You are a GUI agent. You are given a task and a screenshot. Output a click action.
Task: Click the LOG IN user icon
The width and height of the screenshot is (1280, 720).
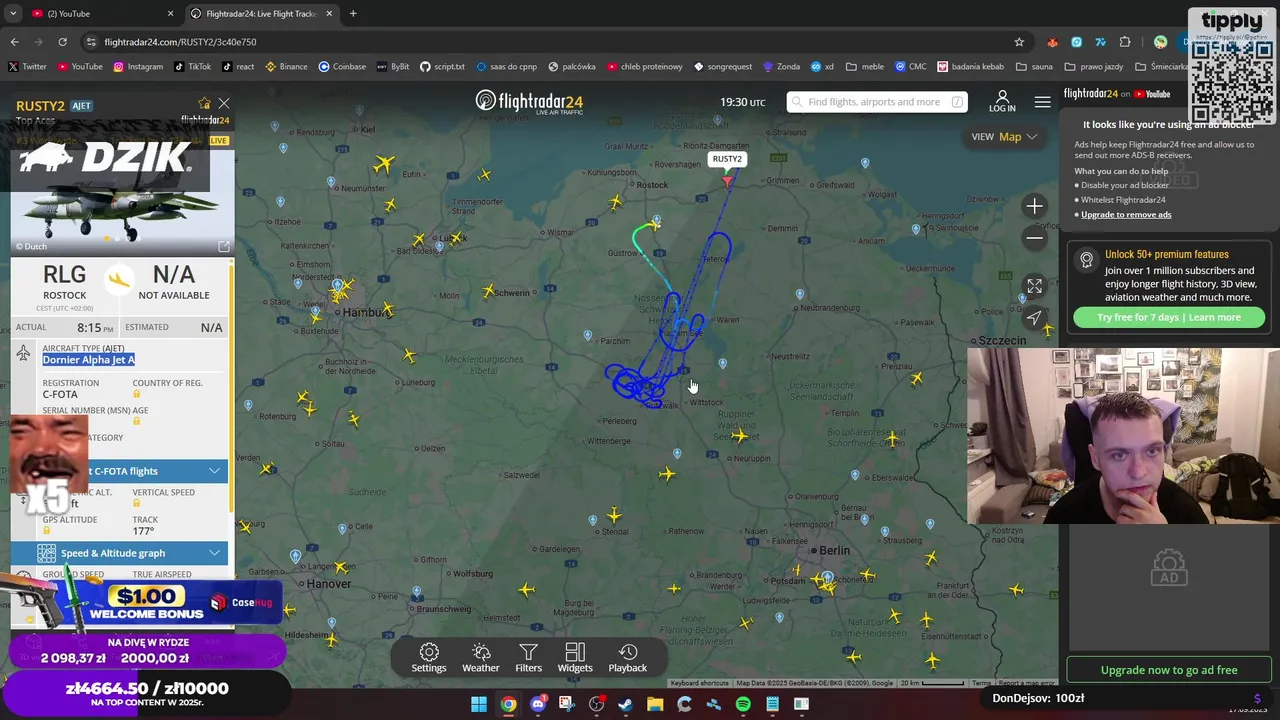coord(1002,102)
